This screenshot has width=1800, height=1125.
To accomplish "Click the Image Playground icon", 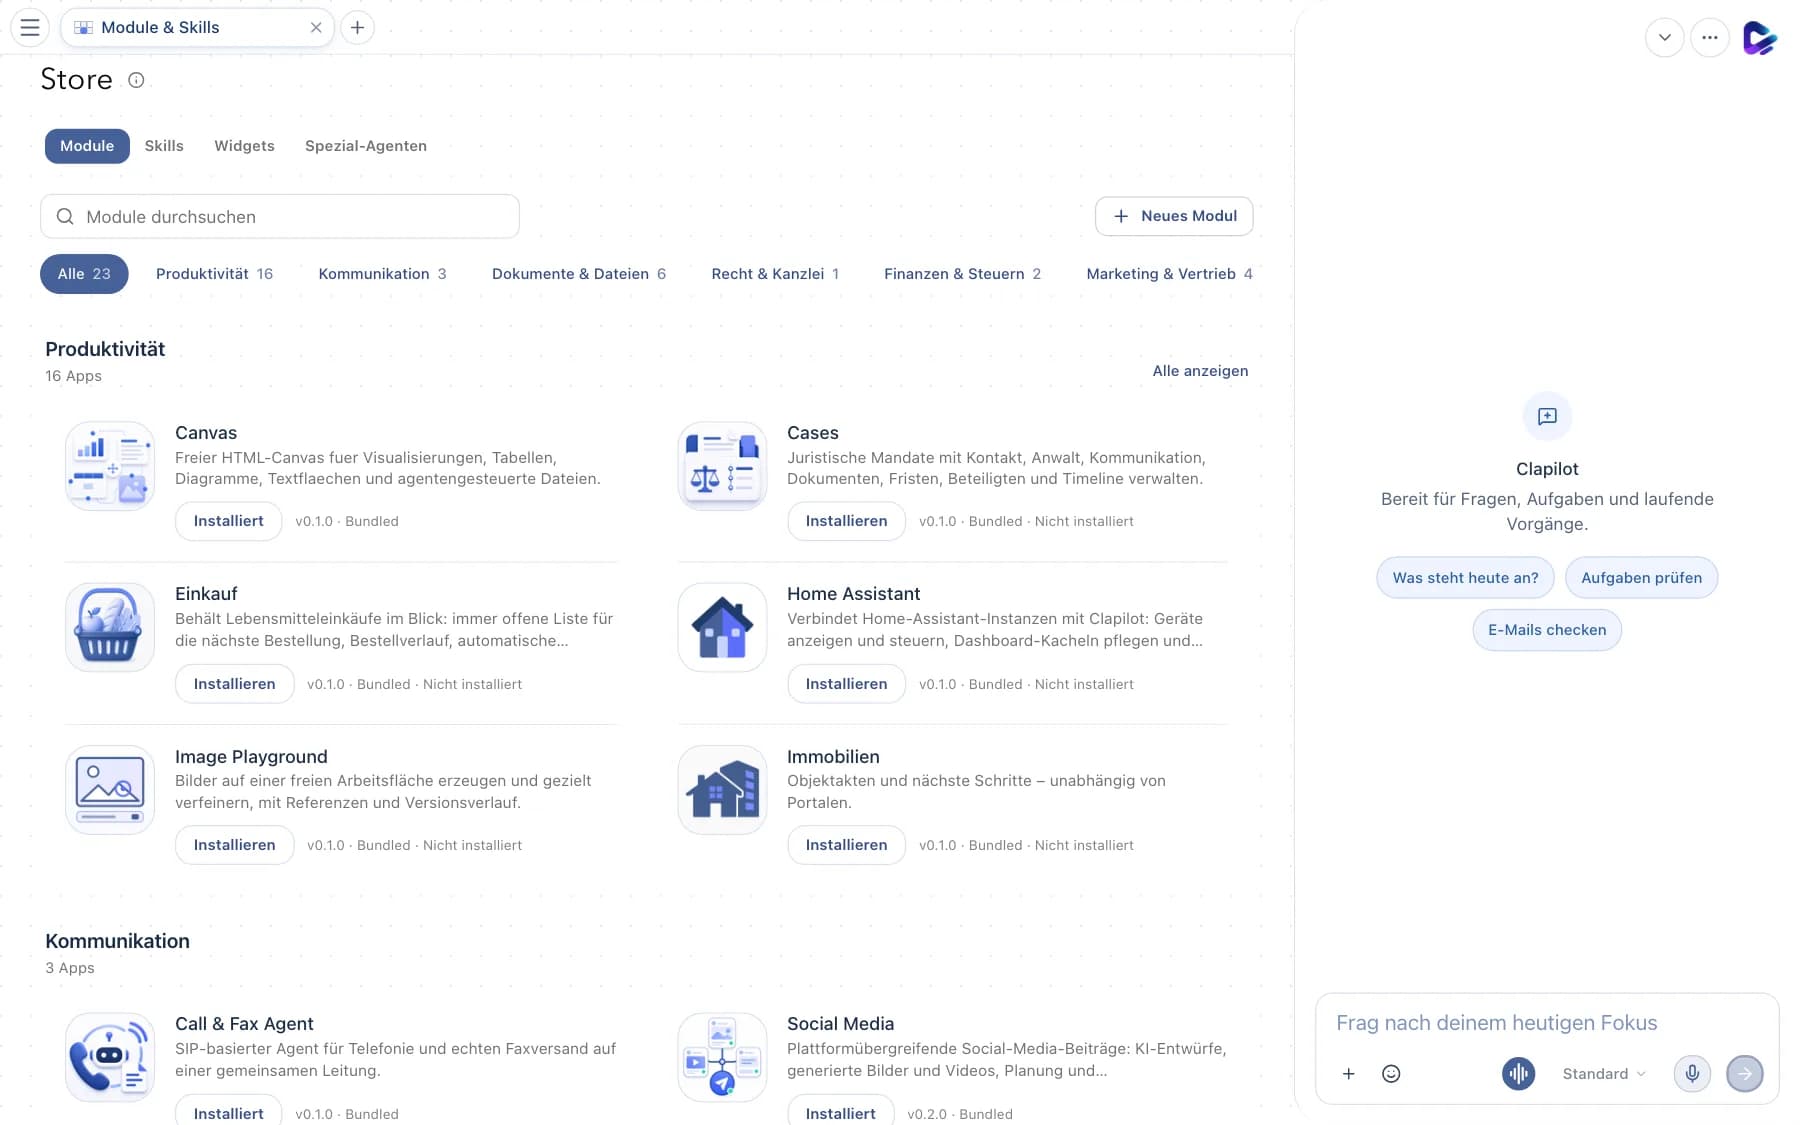I will tap(110, 789).
